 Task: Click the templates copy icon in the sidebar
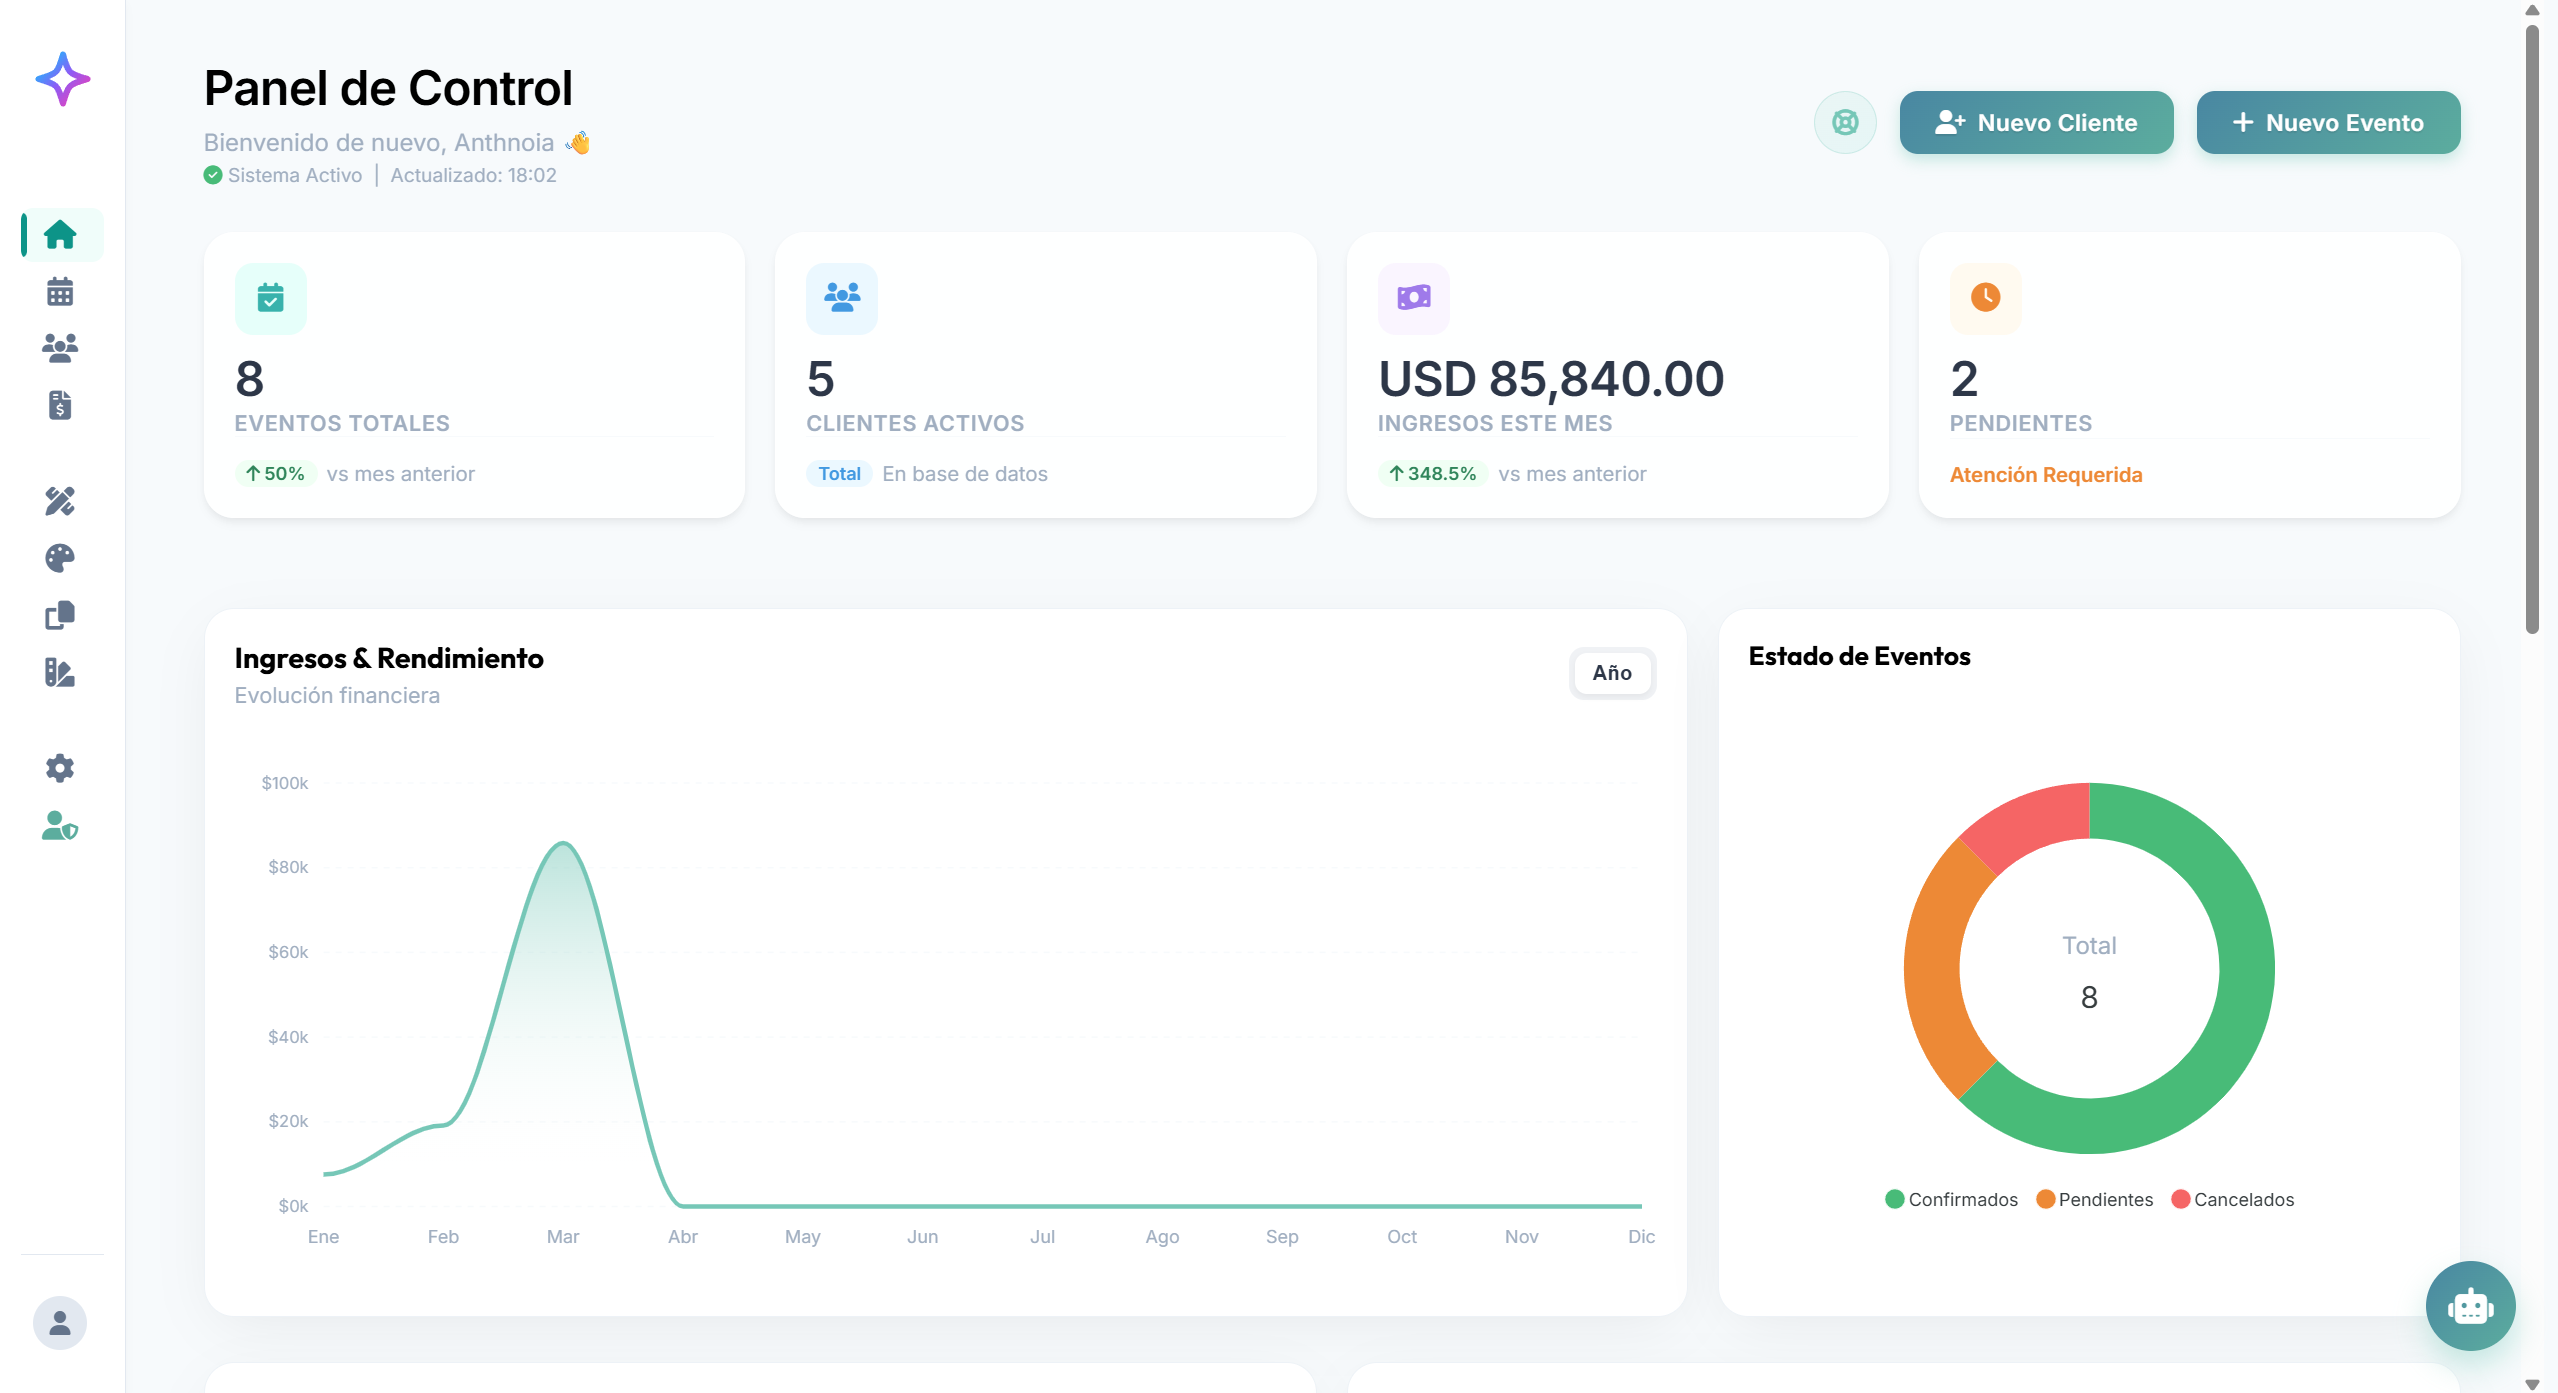(59, 615)
